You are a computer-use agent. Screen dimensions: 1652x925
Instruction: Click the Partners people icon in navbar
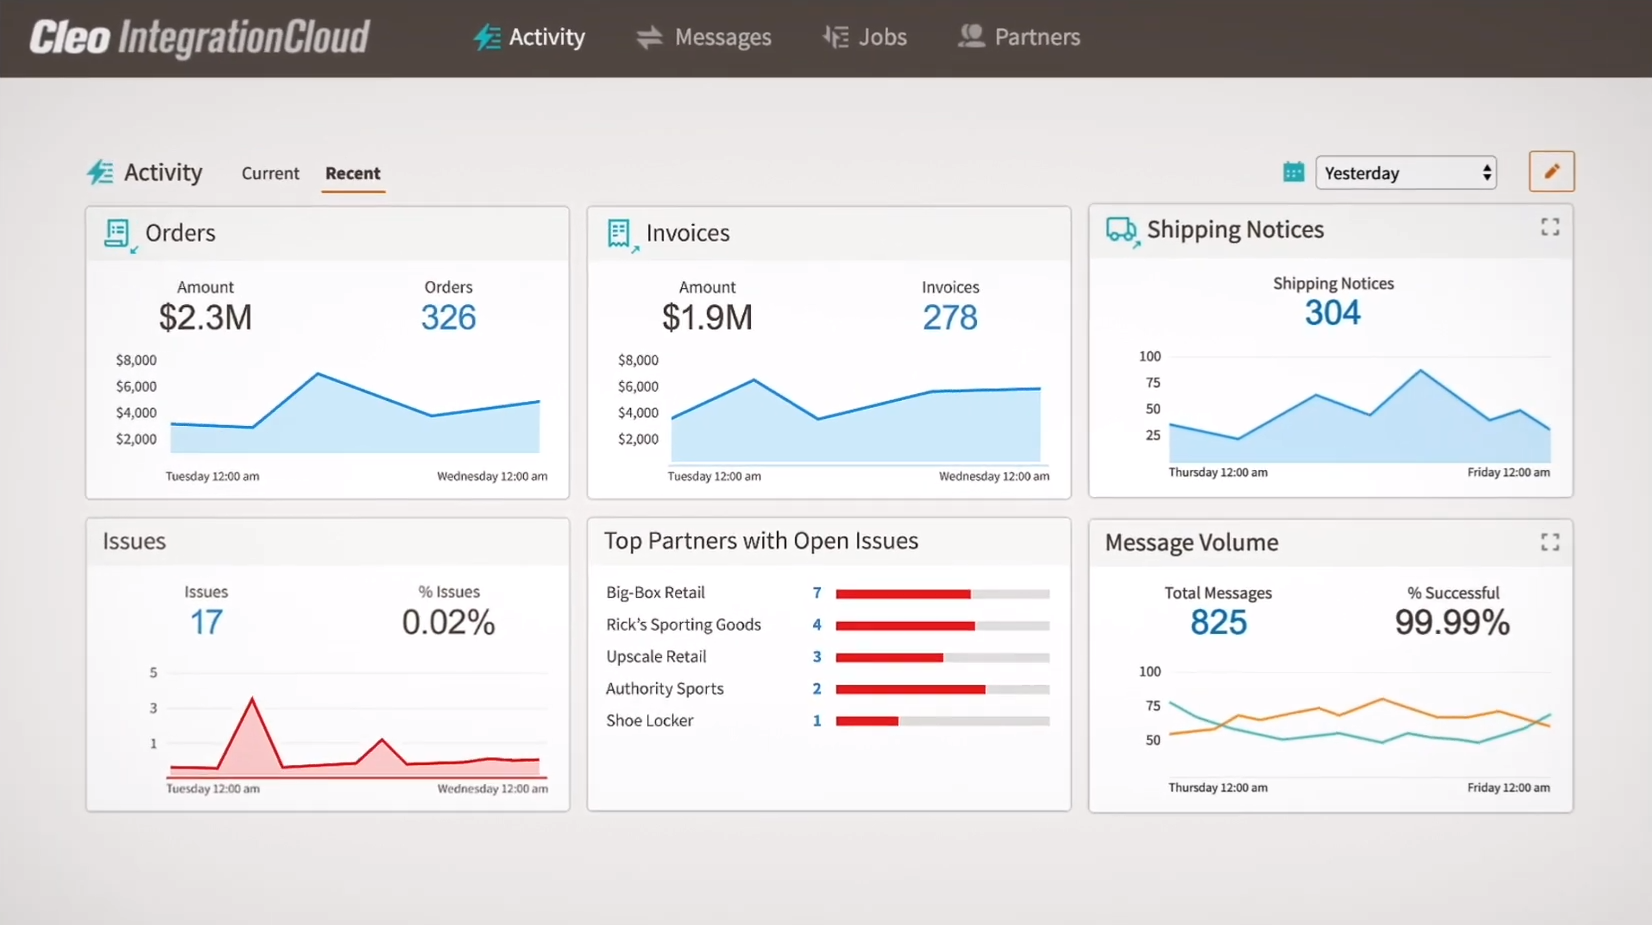click(971, 36)
